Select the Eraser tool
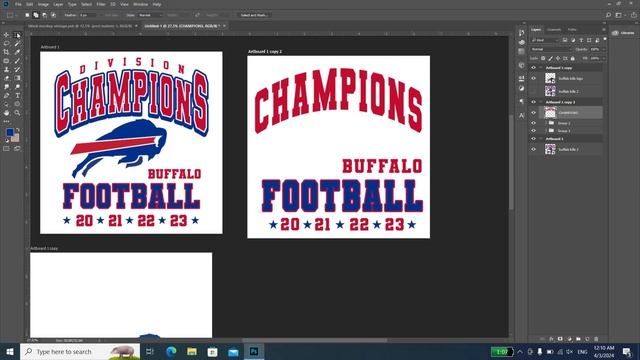 coord(6,78)
